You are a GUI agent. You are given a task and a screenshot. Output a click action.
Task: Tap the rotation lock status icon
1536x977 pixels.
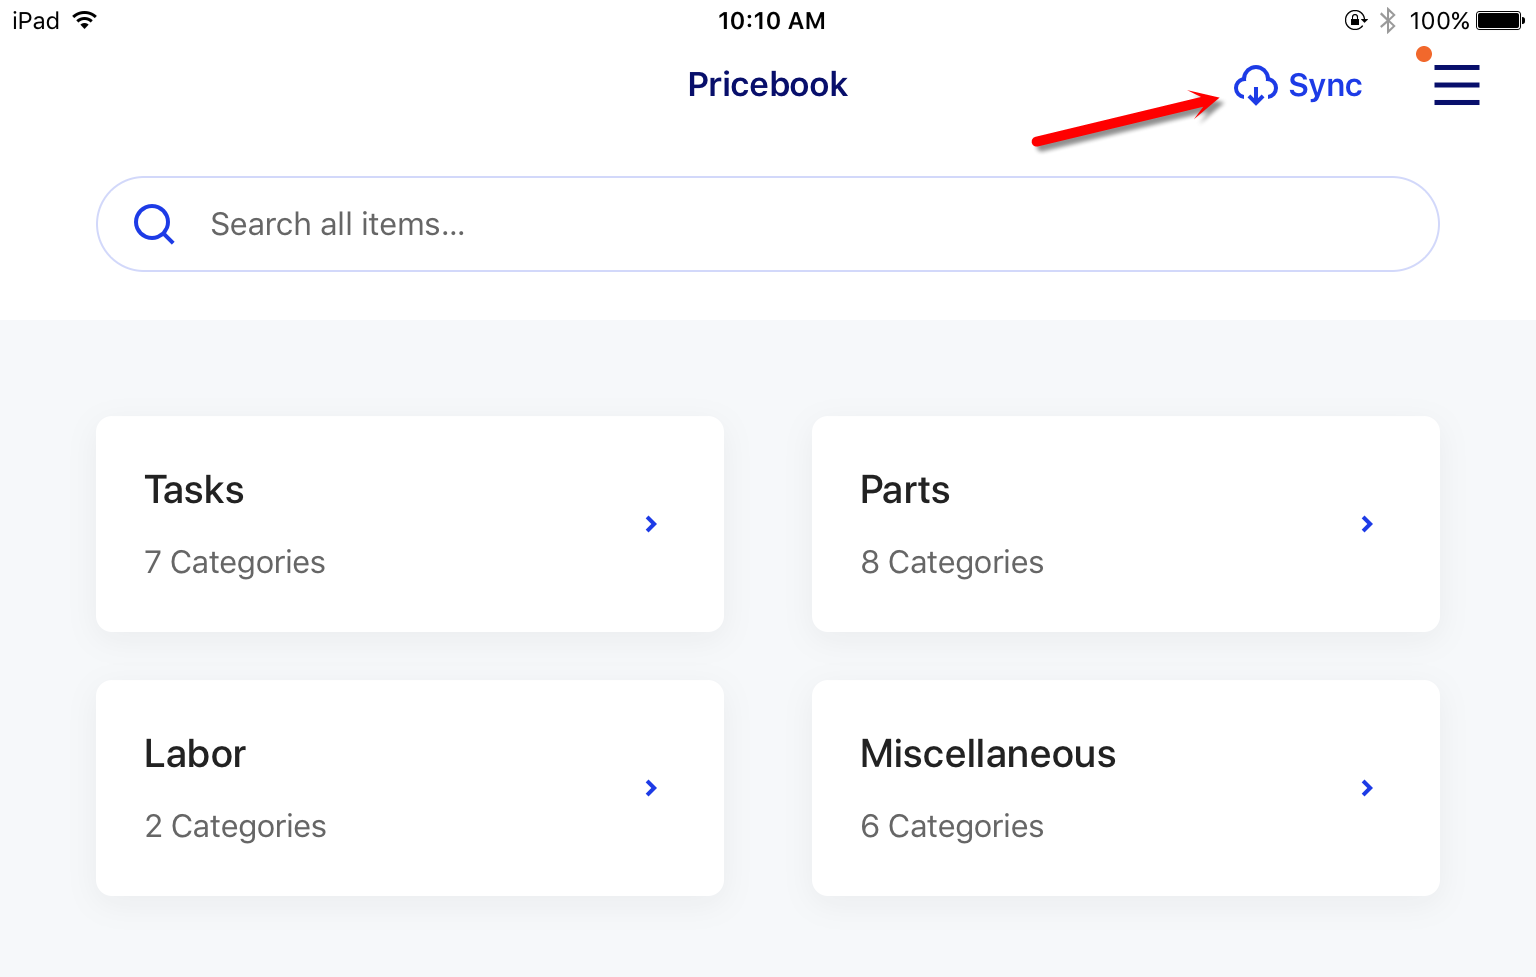tap(1355, 20)
